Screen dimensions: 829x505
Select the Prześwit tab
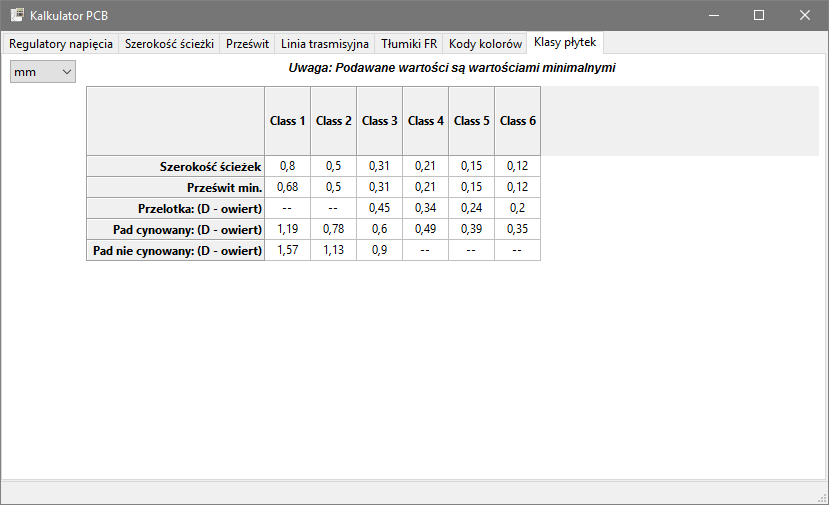tap(247, 44)
